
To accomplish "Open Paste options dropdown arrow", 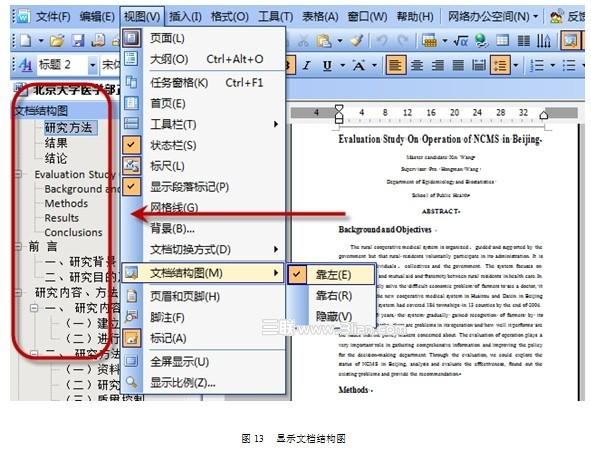I will pos(340,41).
